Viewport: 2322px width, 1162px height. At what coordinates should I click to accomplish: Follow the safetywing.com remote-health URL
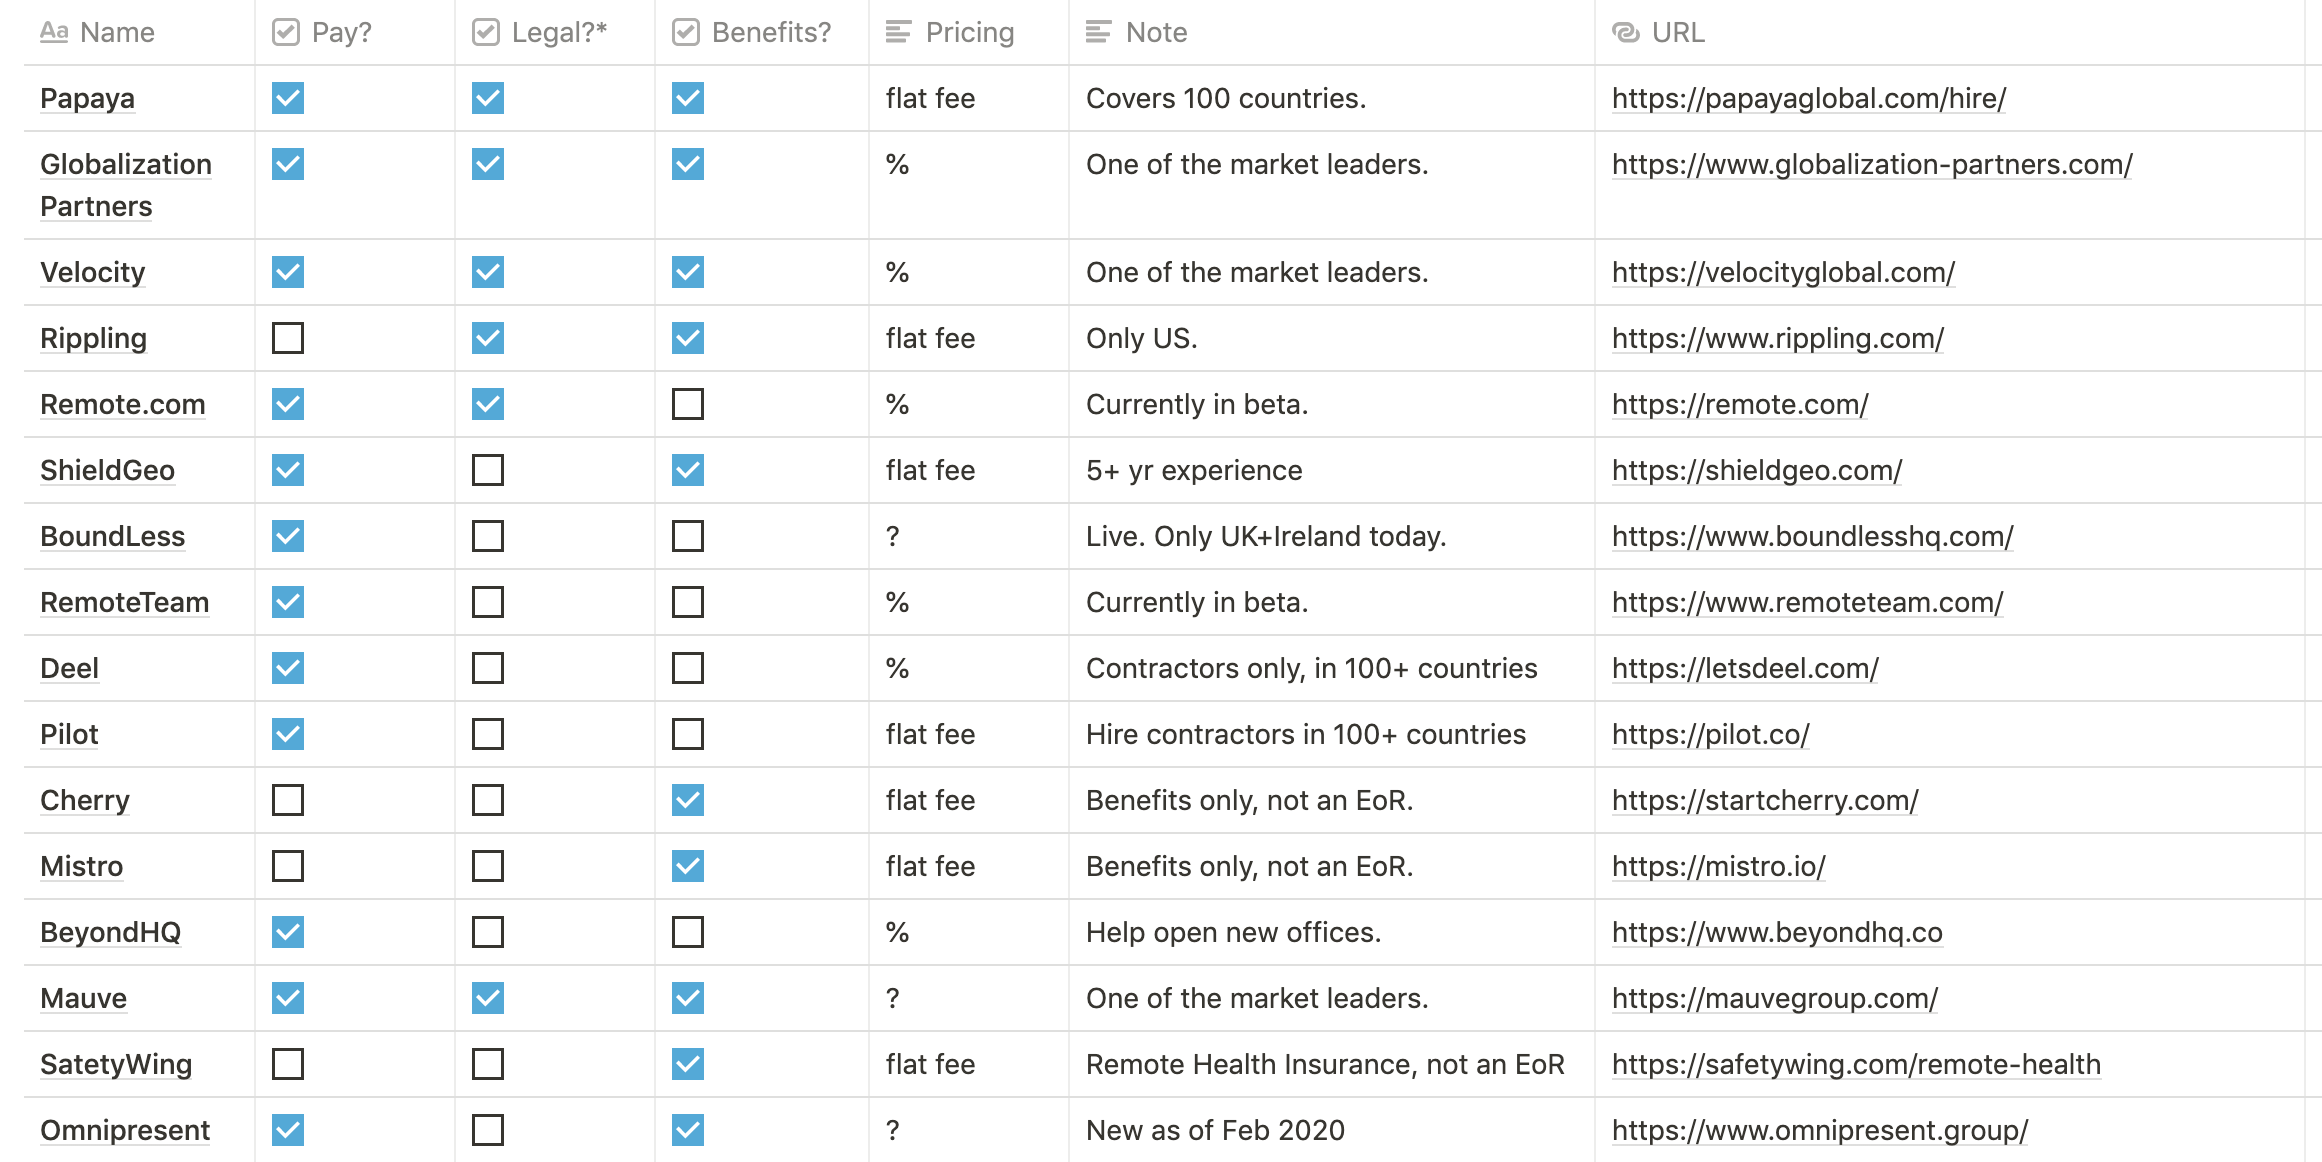pyautogui.click(x=1855, y=1064)
